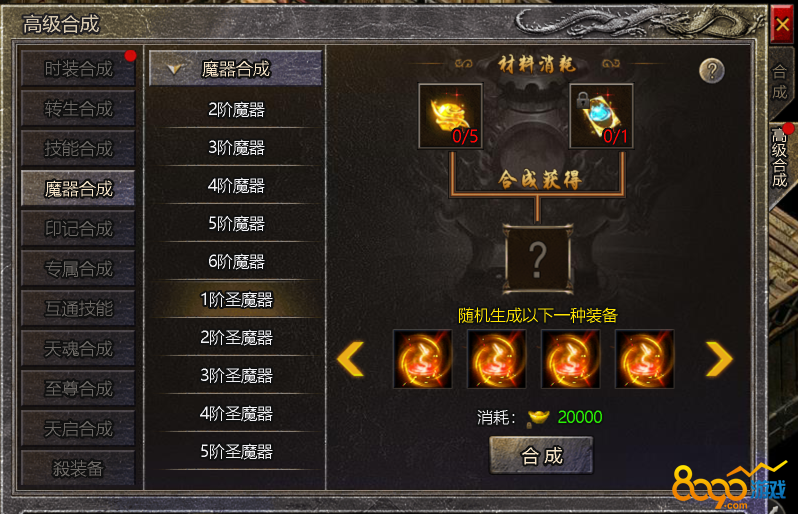The height and width of the screenshot is (514, 798).
Task: Switch to 技能合成 category
Action: pos(78,149)
